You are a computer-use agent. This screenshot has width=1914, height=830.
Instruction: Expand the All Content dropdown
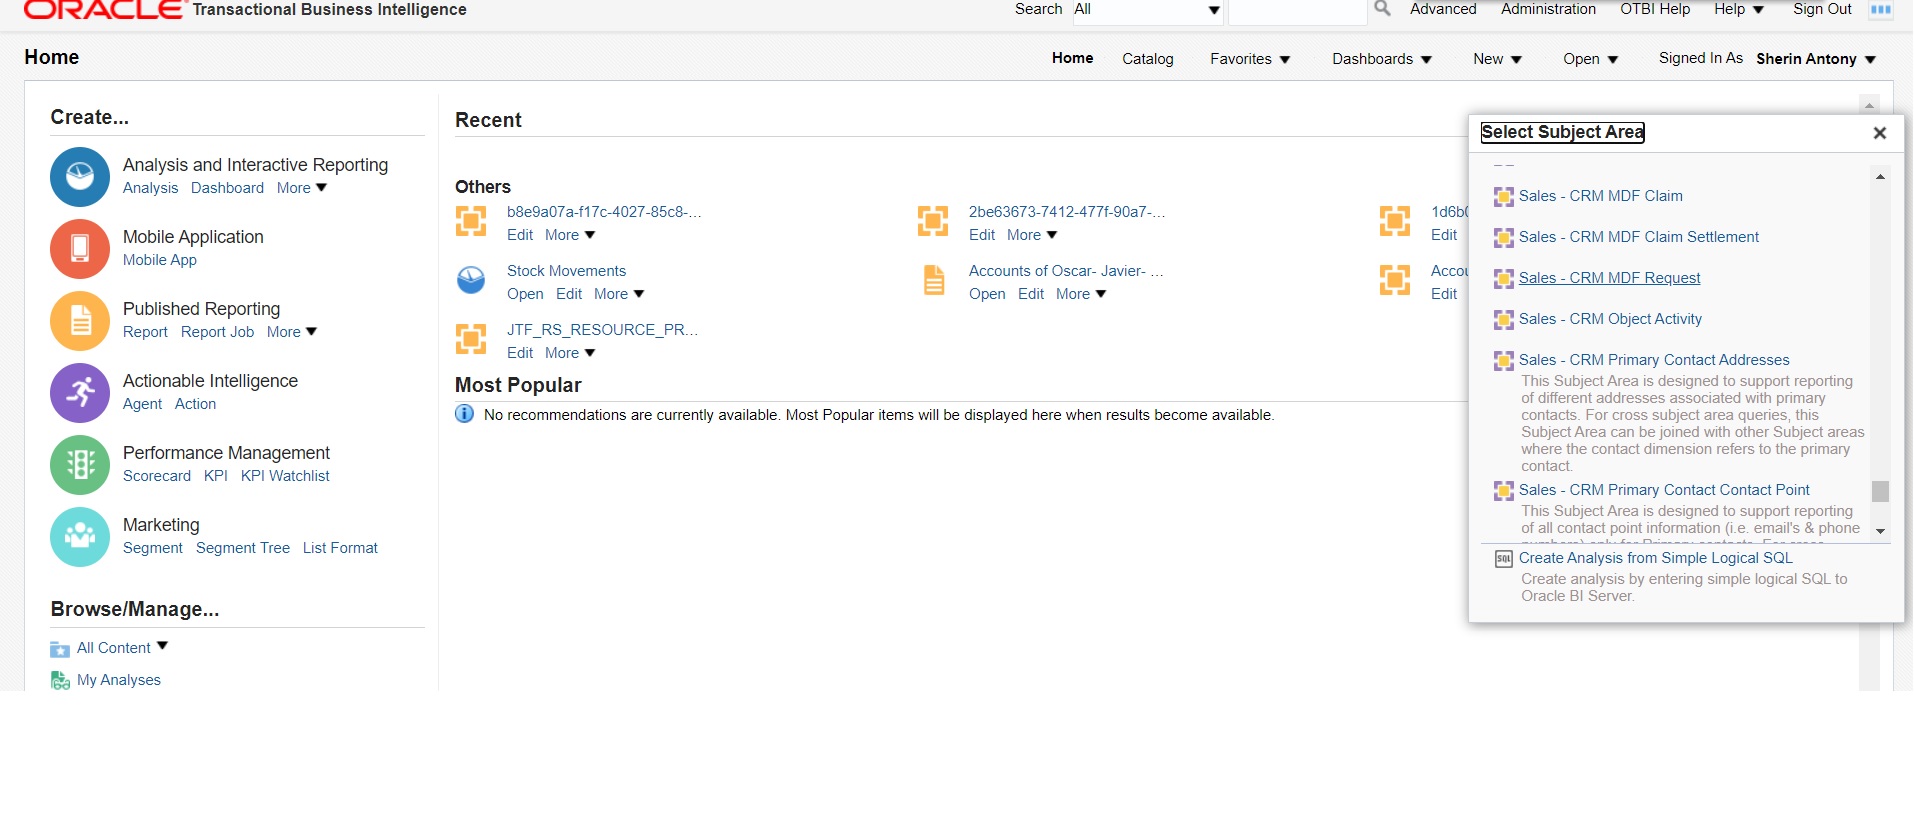[x=162, y=647]
